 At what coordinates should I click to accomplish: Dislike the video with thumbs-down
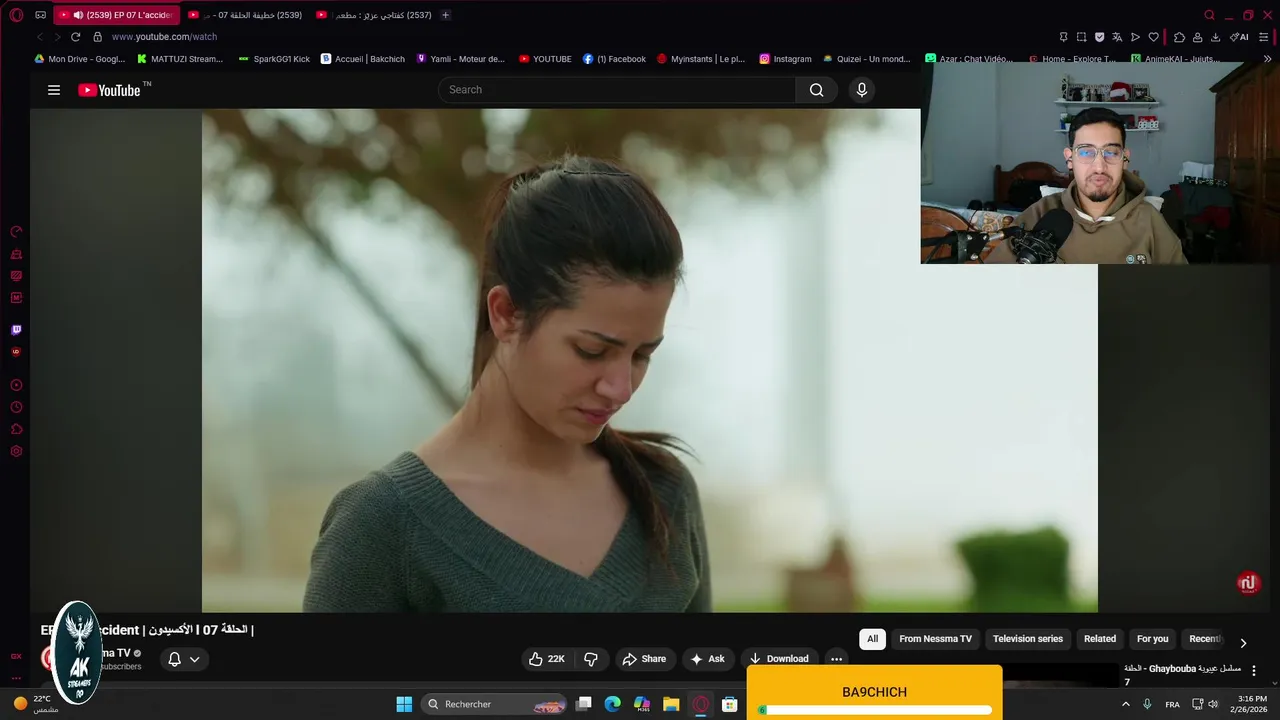[x=591, y=659]
